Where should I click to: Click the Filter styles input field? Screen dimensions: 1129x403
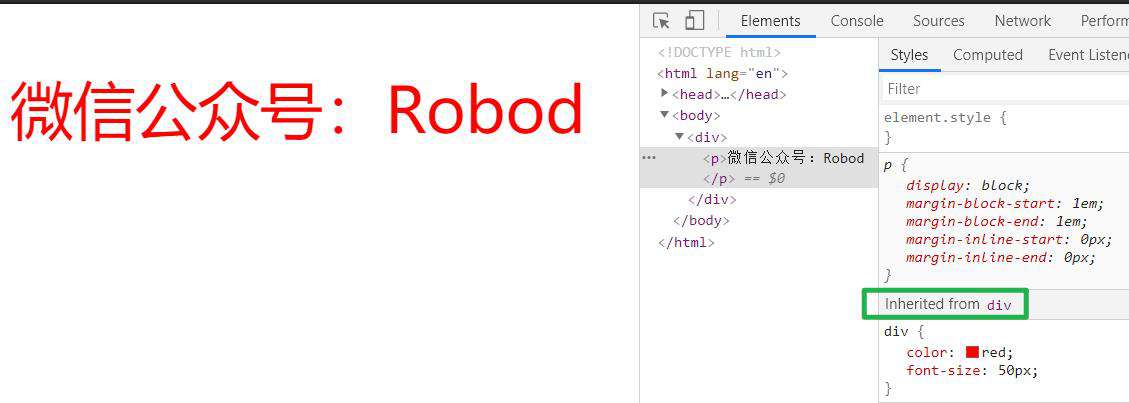pyautogui.click(x=1005, y=89)
